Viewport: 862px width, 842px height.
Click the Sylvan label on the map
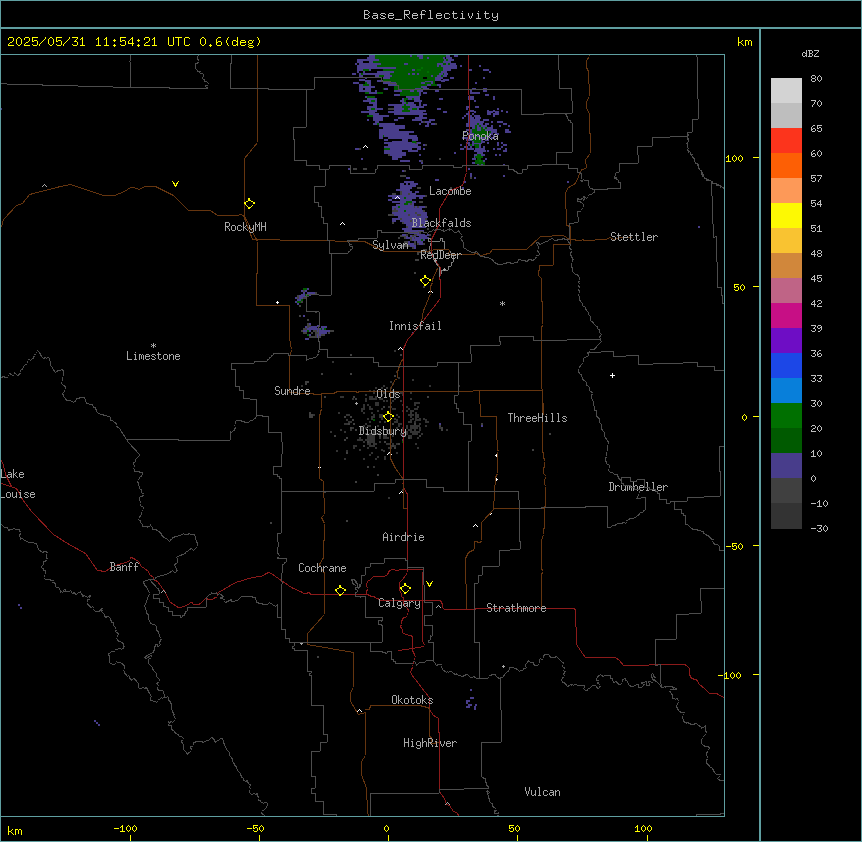tap(390, 245)
